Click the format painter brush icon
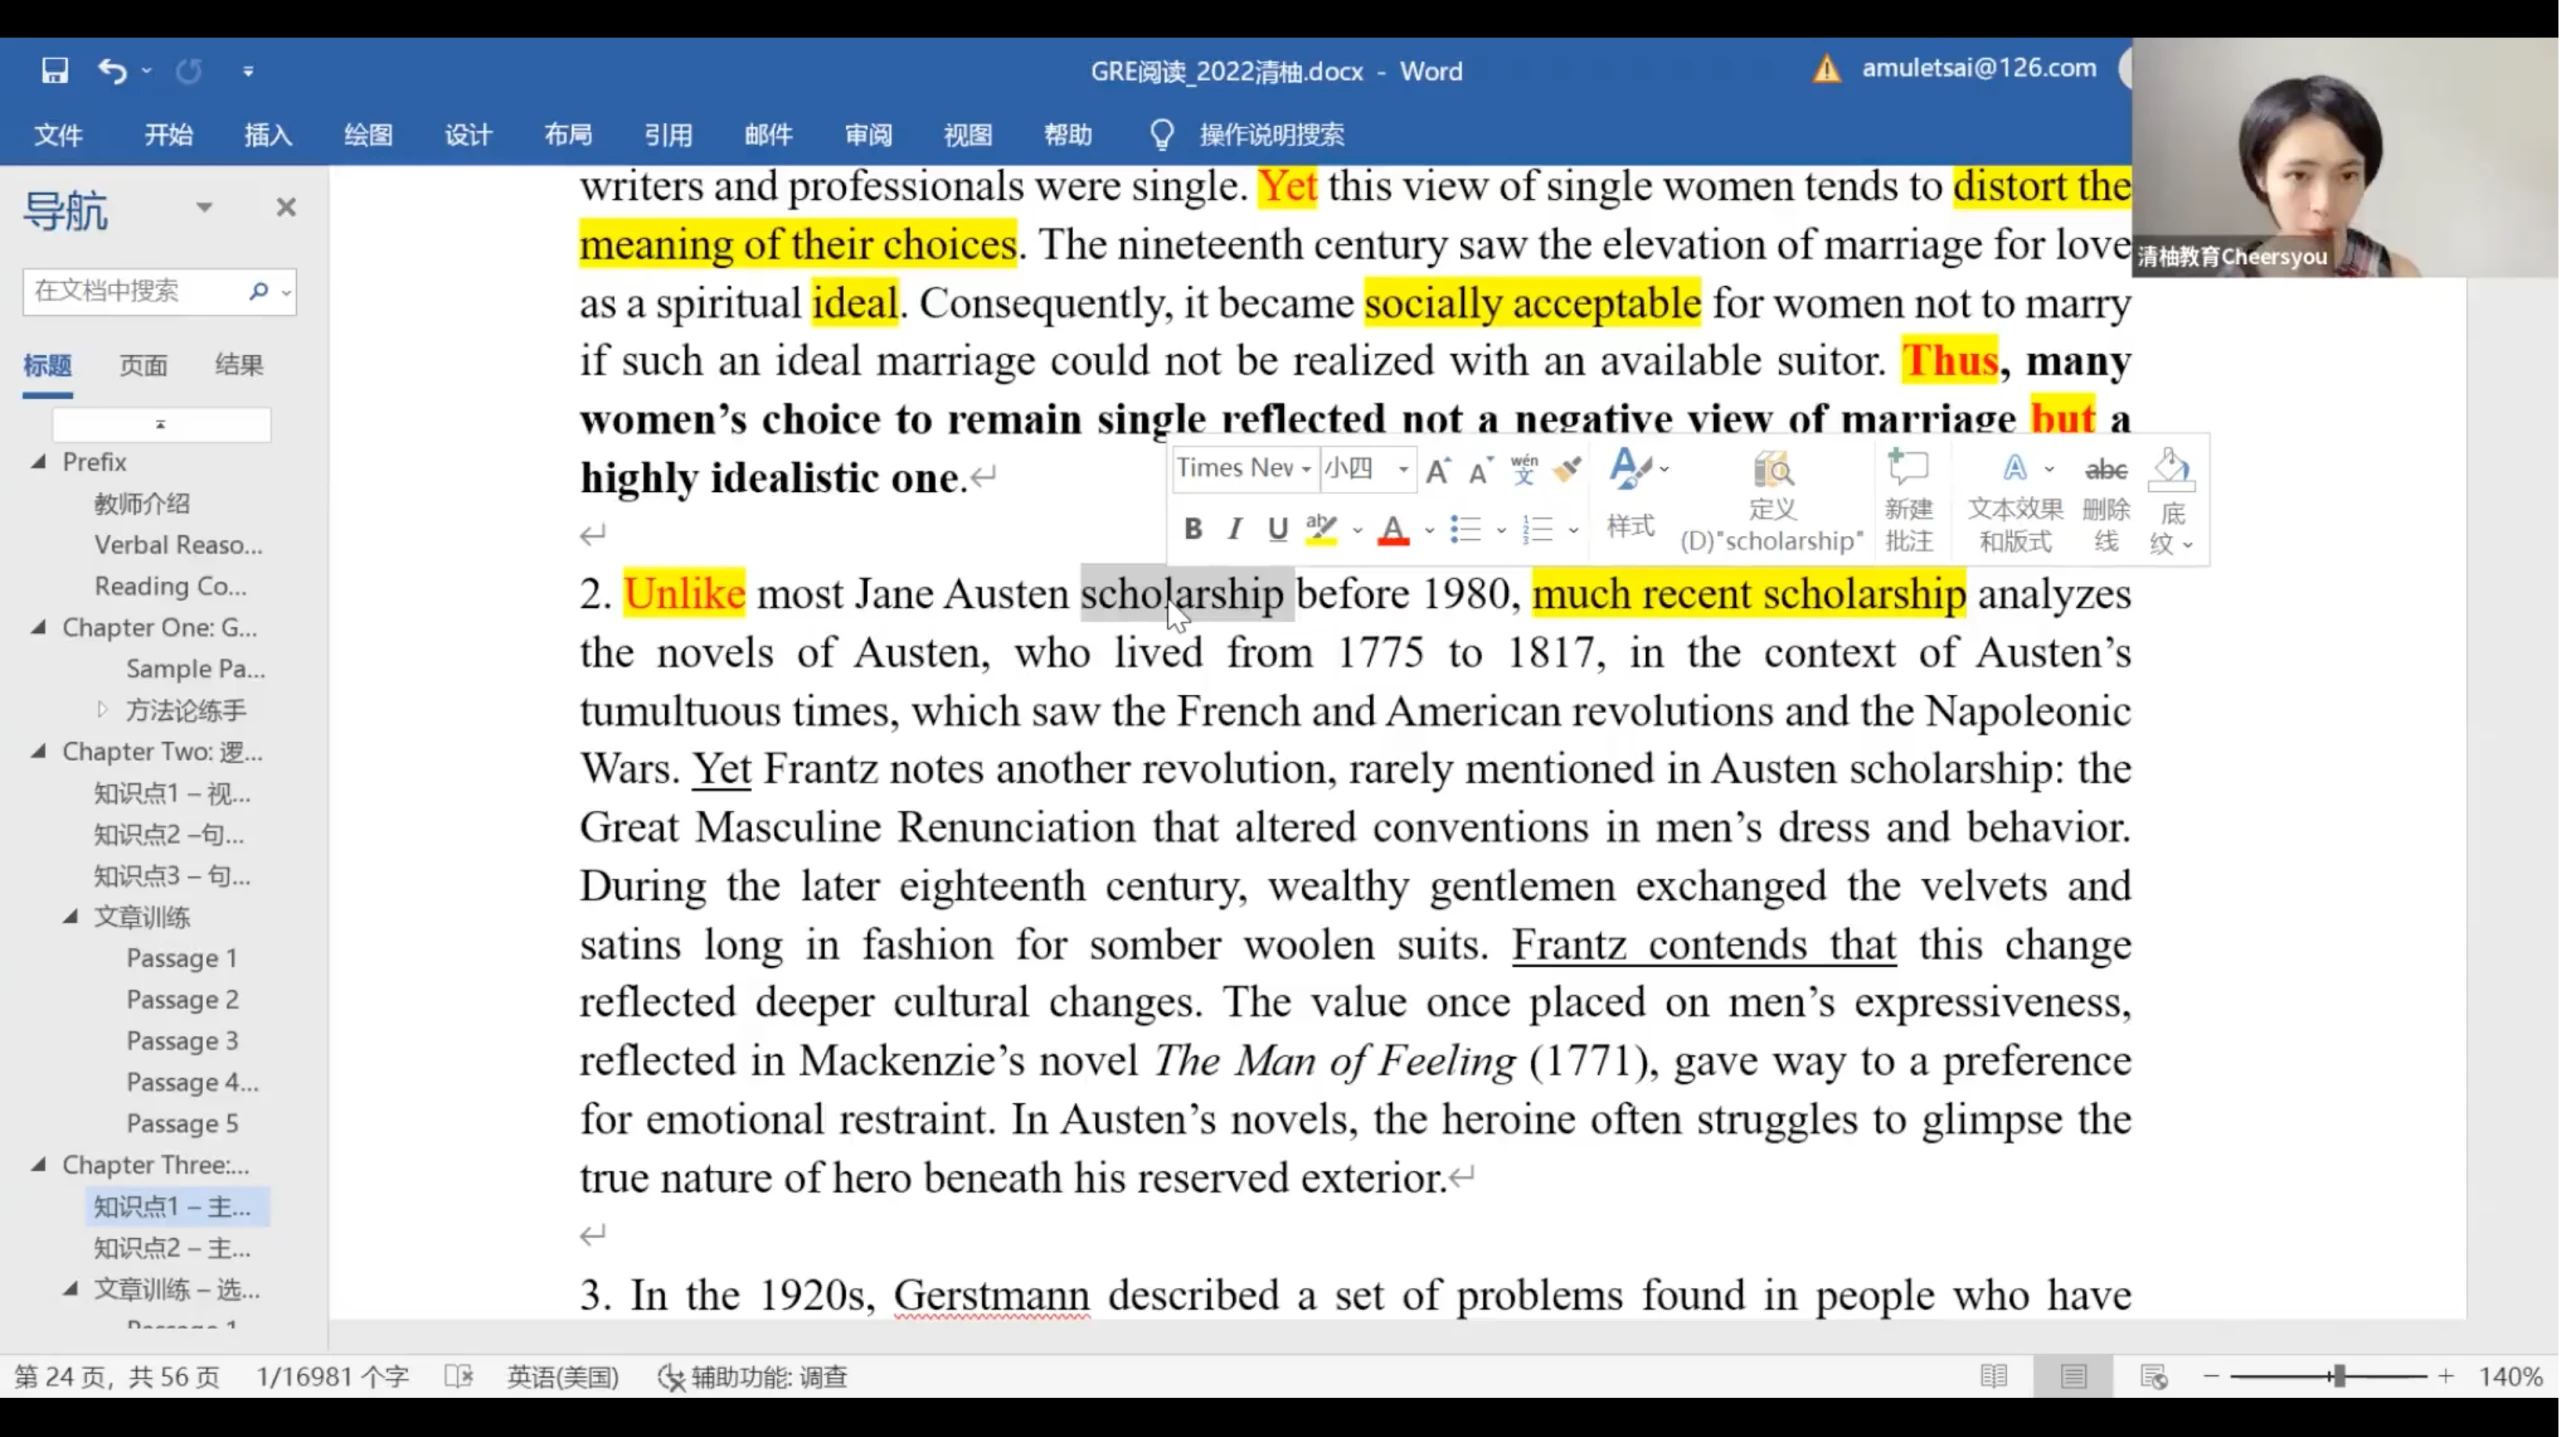The width and height of the screenshot is (2560, 1437). (1567, 468)
